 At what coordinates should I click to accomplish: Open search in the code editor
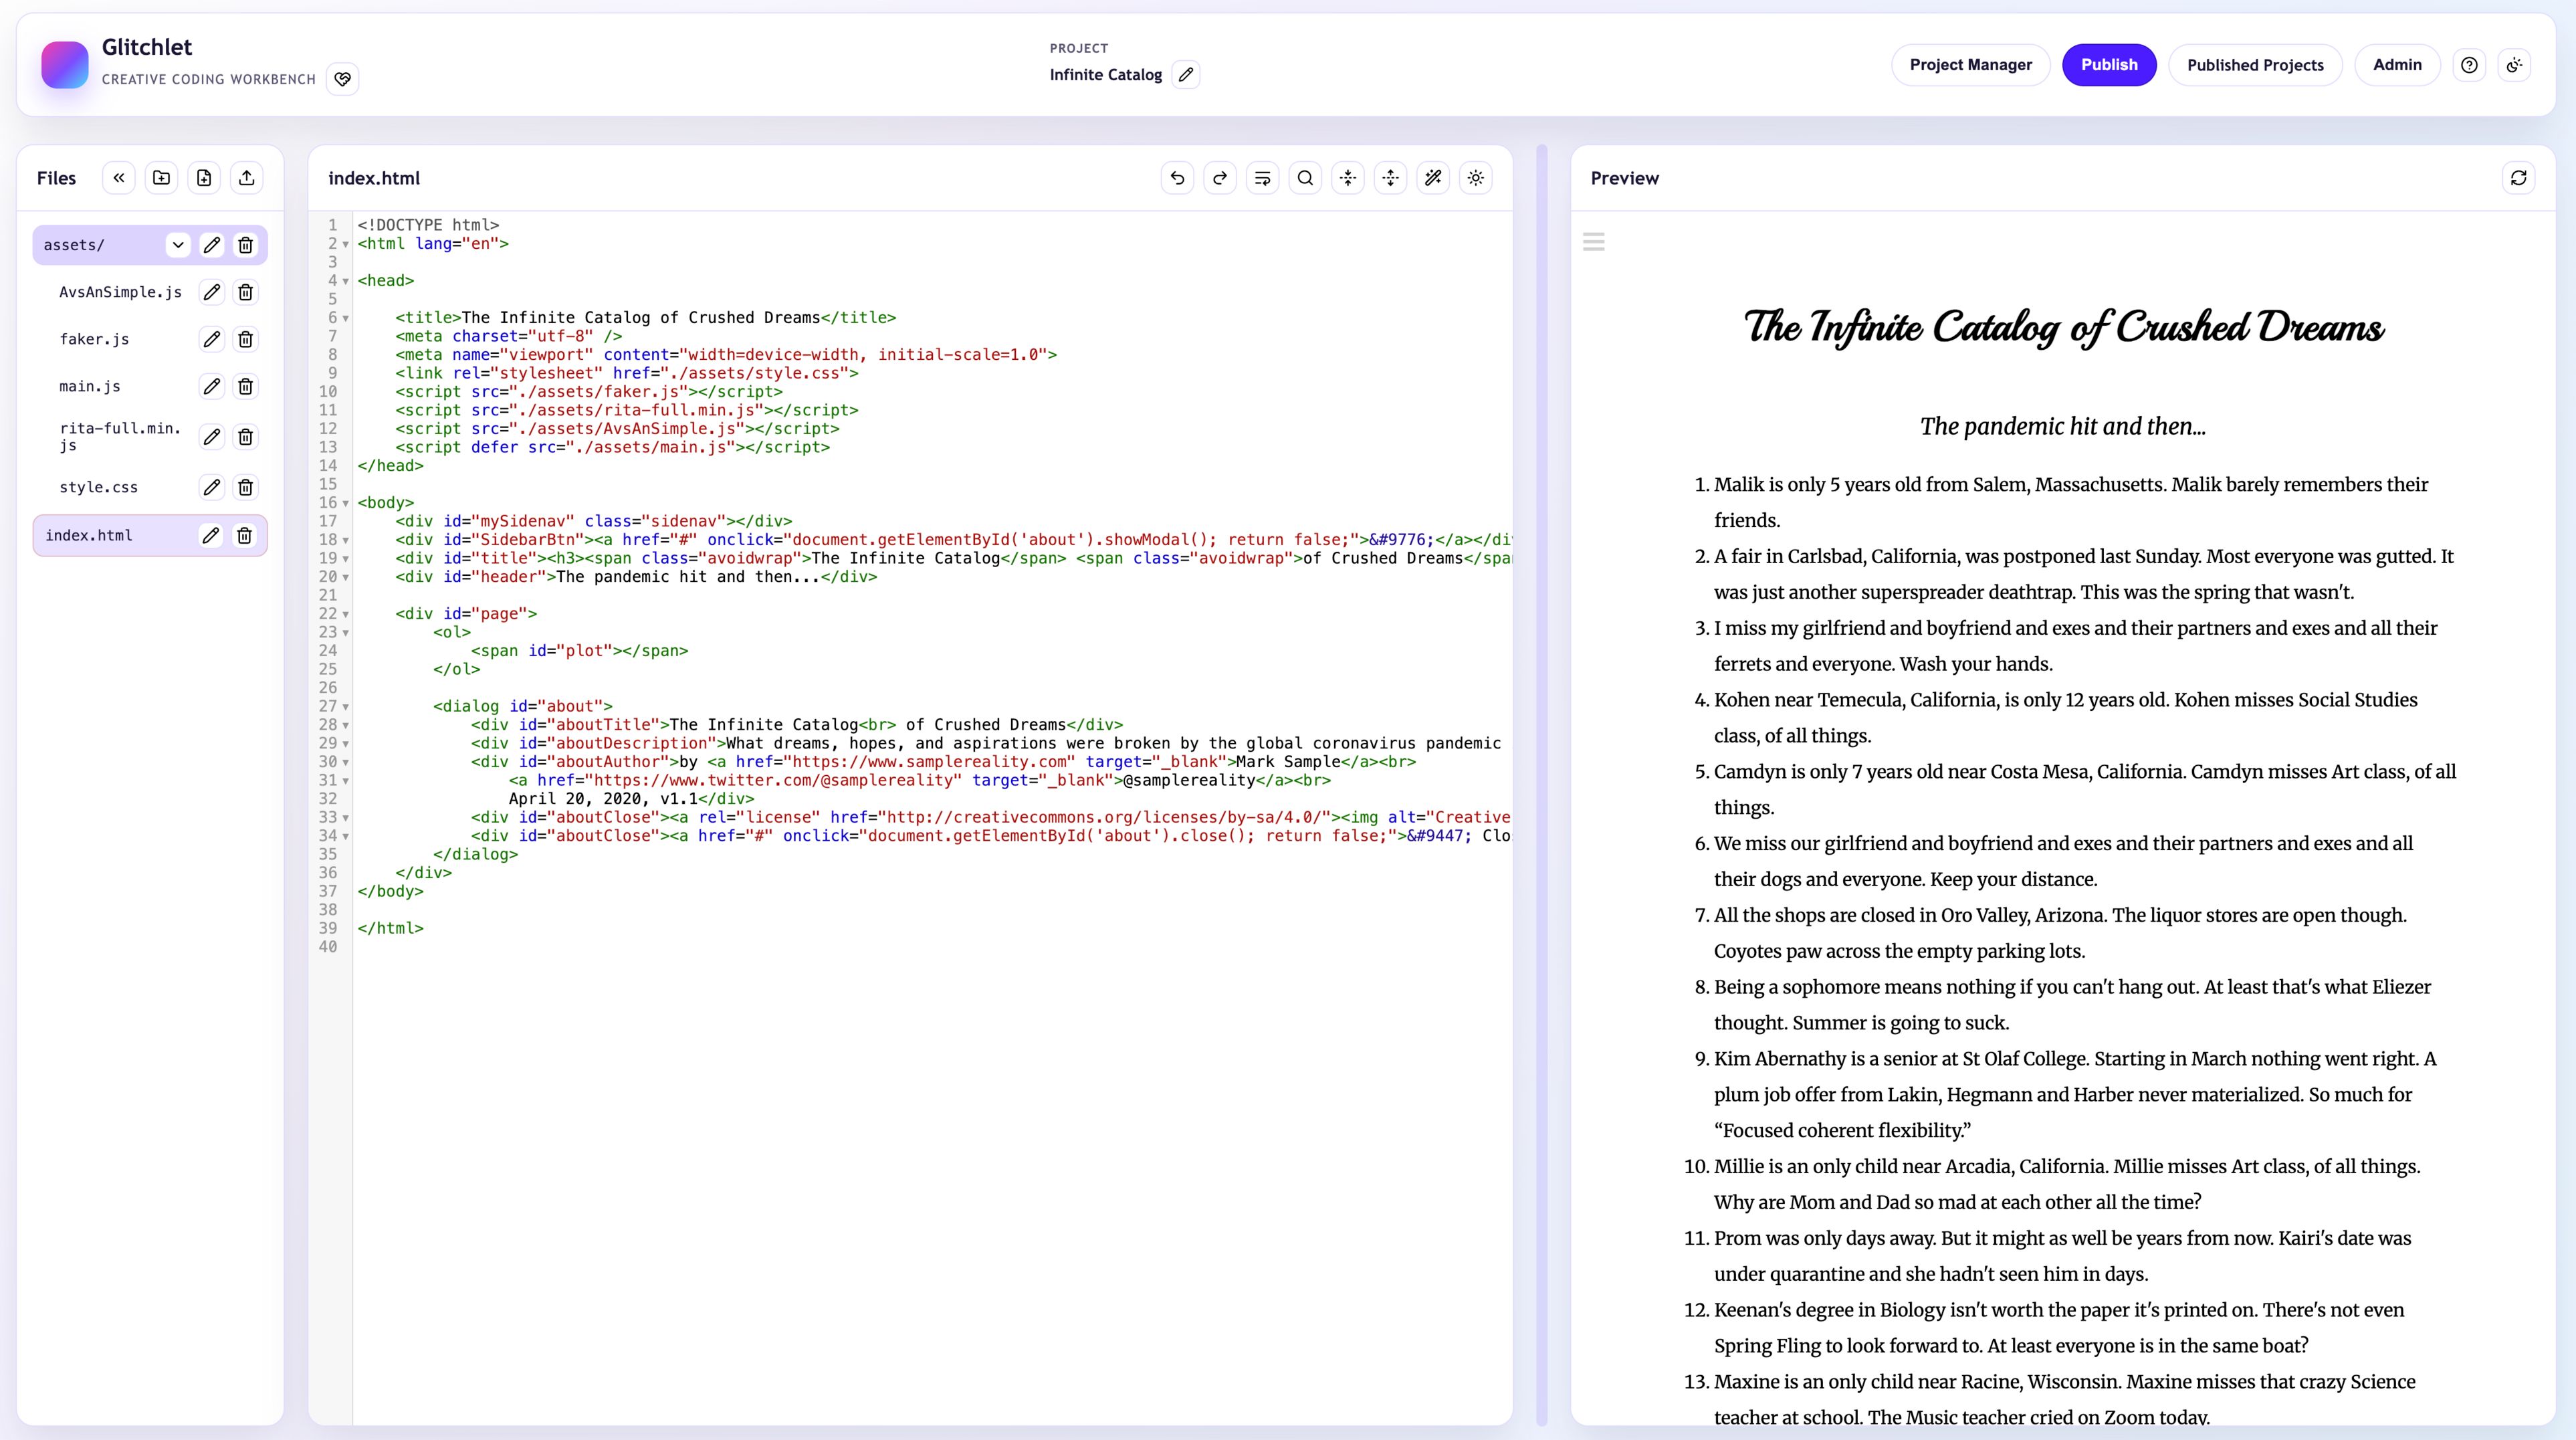(1305, 178)
